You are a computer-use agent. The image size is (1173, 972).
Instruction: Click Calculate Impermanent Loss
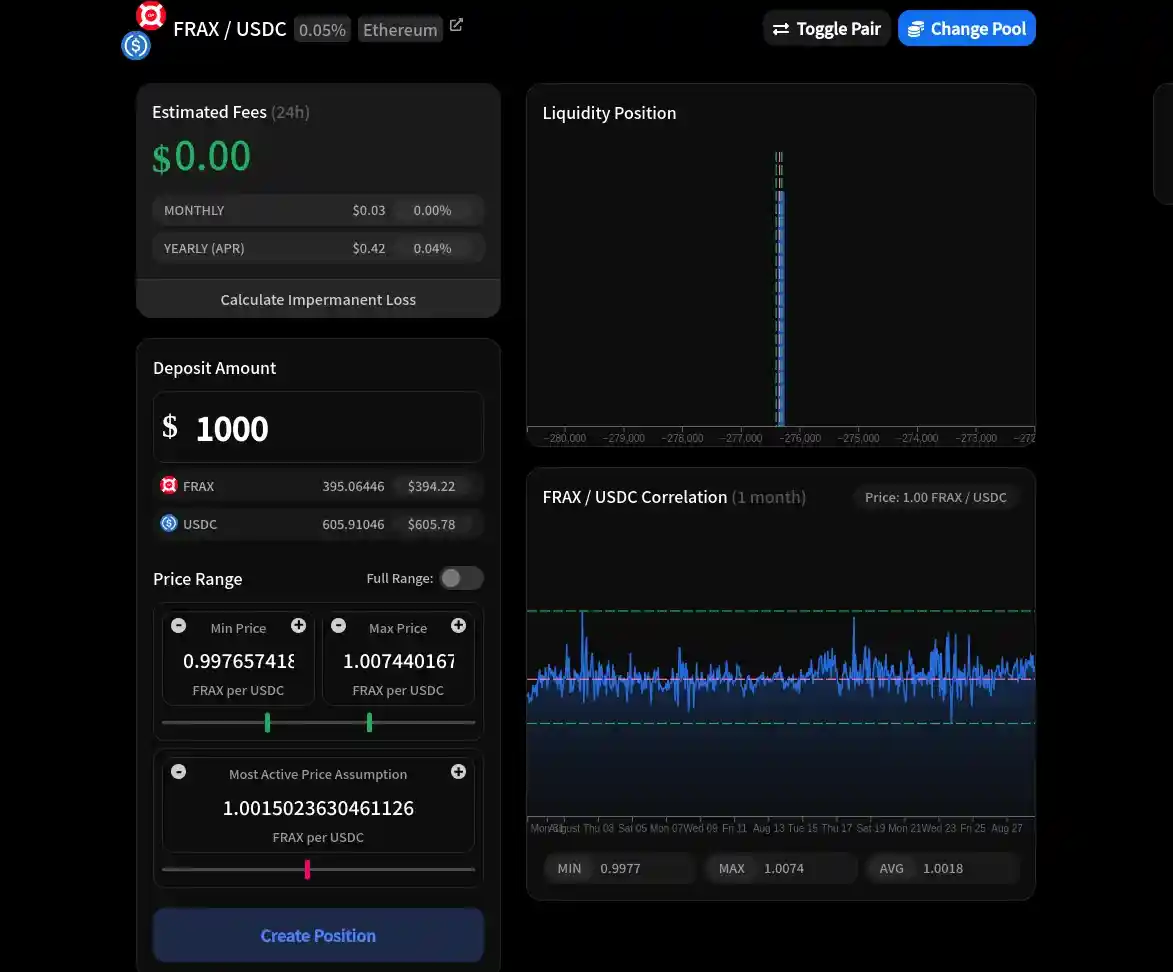[318, 298]
